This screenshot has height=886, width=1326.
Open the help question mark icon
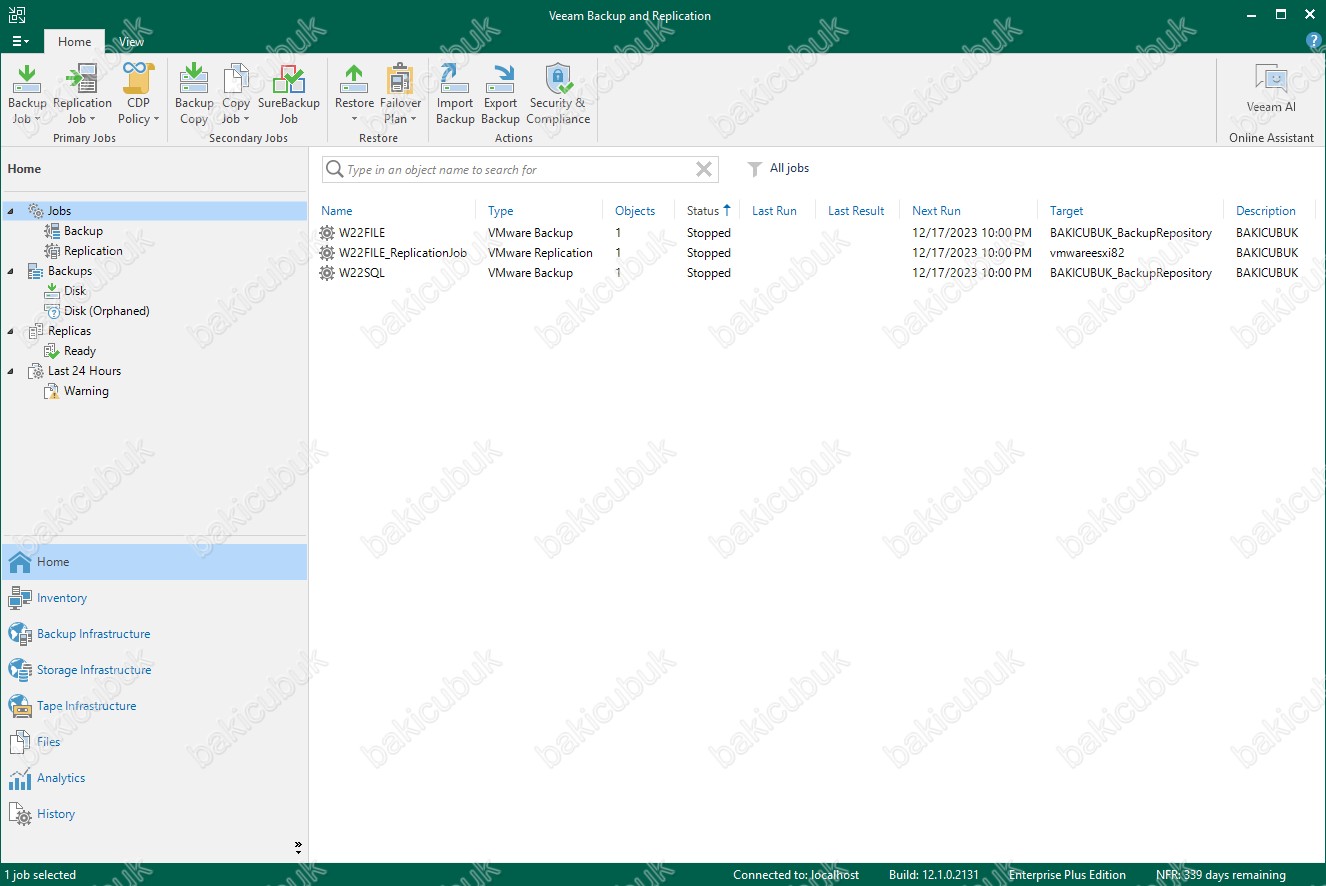pos(1315,41)
